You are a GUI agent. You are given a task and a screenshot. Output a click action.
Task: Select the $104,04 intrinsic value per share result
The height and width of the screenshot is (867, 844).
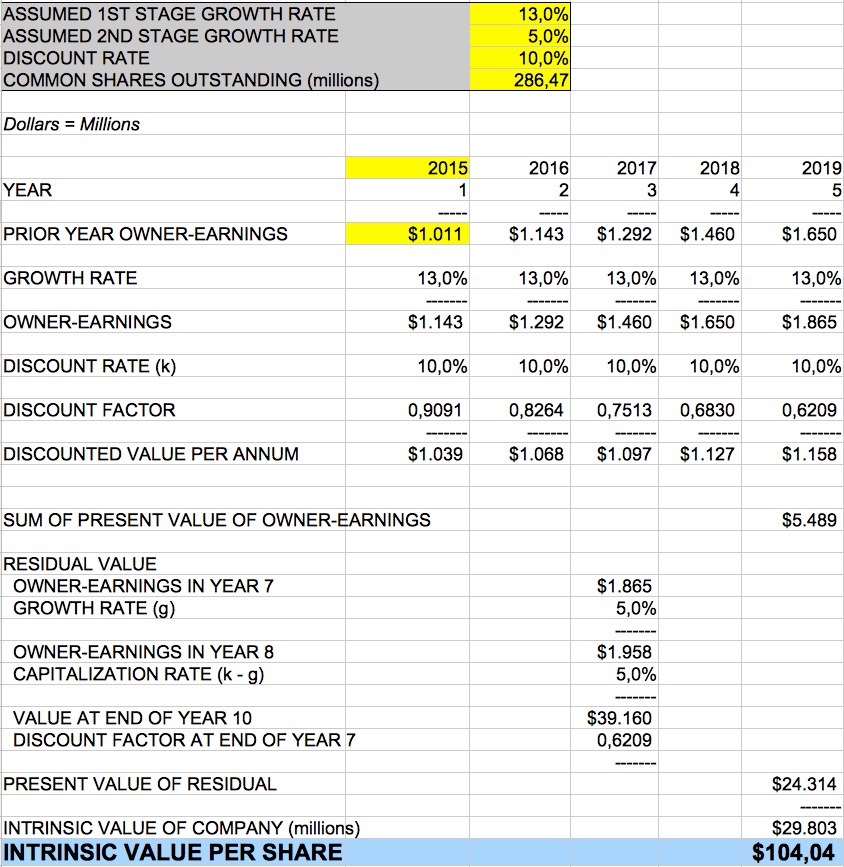click(793, 852)
